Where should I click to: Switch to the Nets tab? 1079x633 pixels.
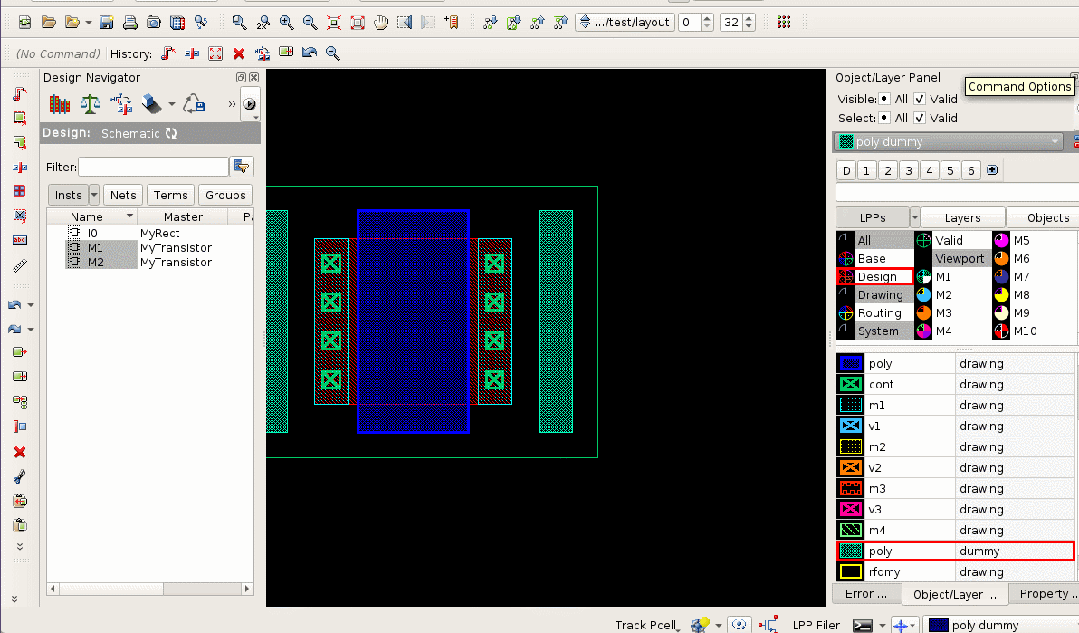(x=123, y=195)
